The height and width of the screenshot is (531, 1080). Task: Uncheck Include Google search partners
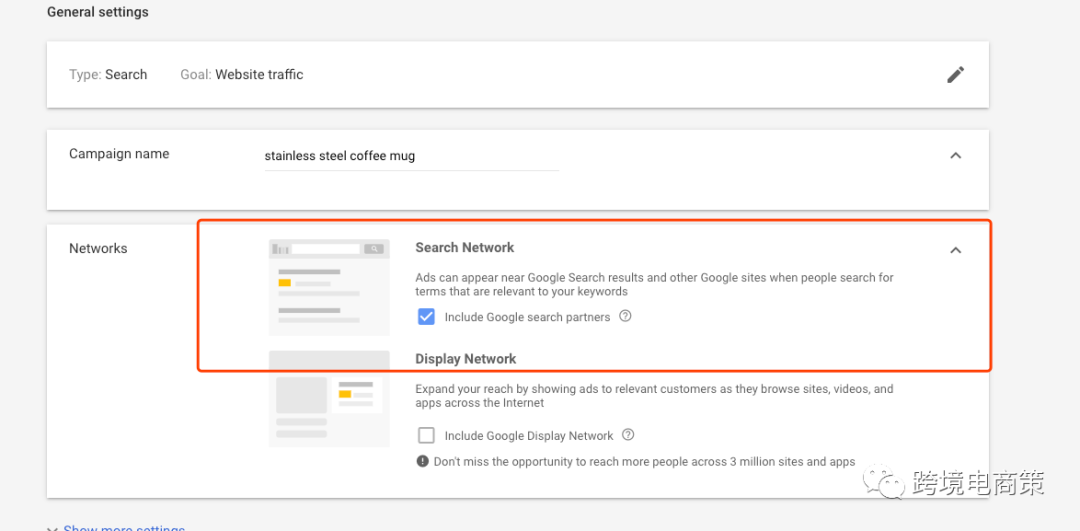427,317
